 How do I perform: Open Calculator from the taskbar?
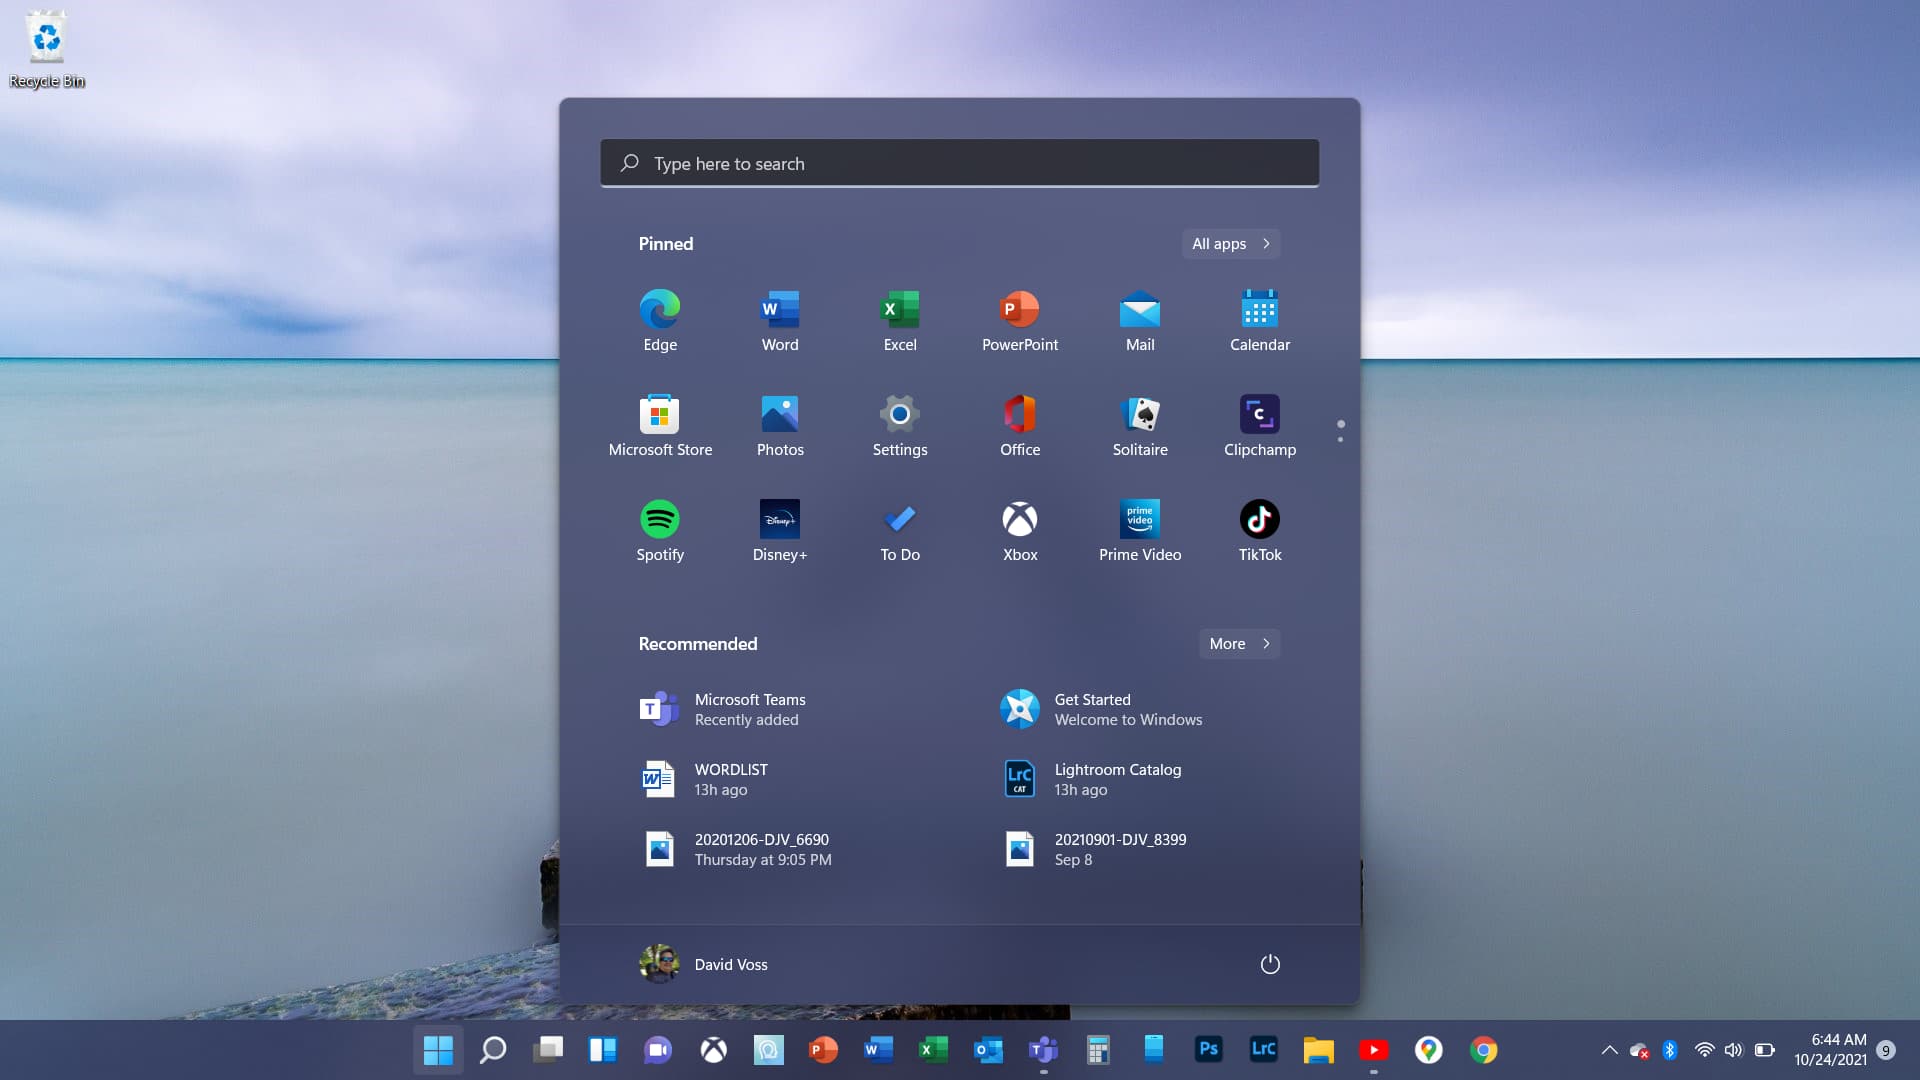point(1098,1050)
